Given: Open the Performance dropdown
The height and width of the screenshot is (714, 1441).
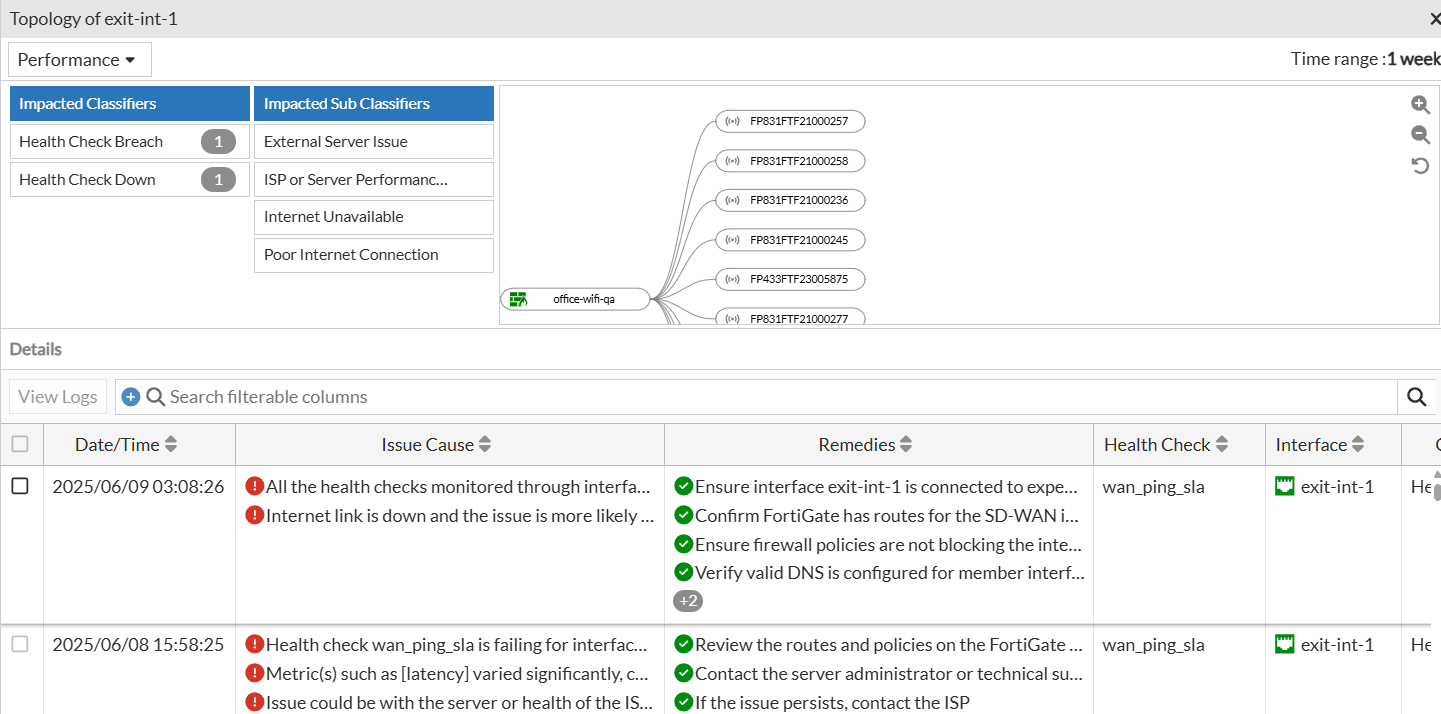Looking at the screenshot, I should [79, 60].
